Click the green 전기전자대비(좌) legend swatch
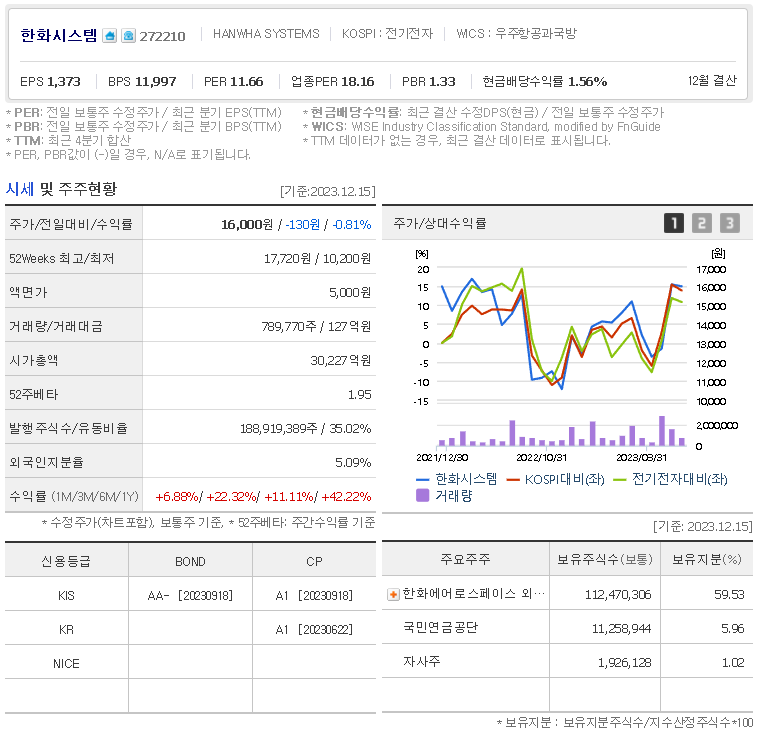 click(x=620, y=480)
